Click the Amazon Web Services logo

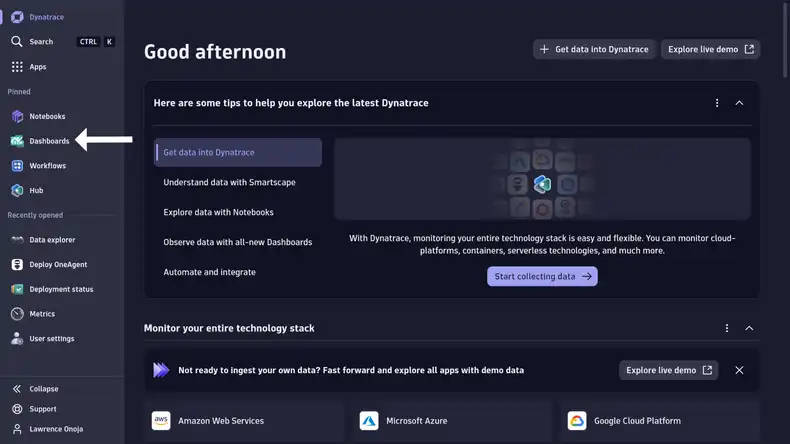tap(161, 420)
